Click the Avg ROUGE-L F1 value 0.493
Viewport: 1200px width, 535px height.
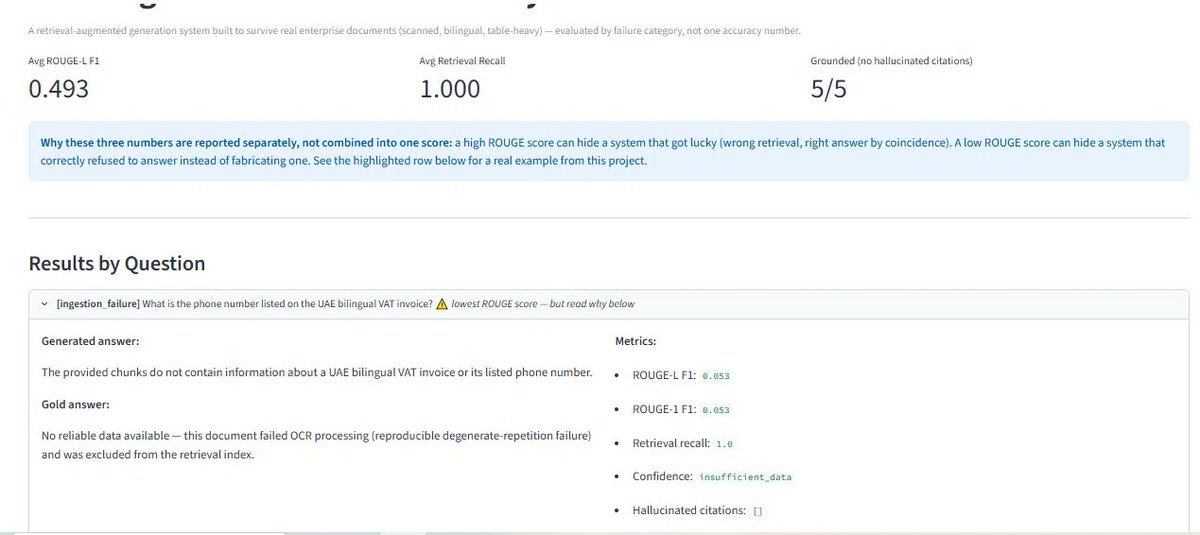coord(59,89)
